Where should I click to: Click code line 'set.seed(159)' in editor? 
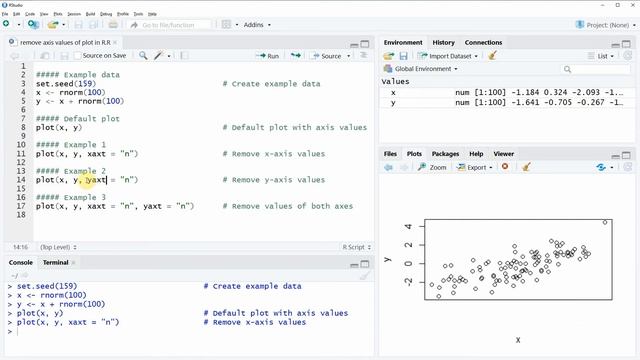pos(66,84)
